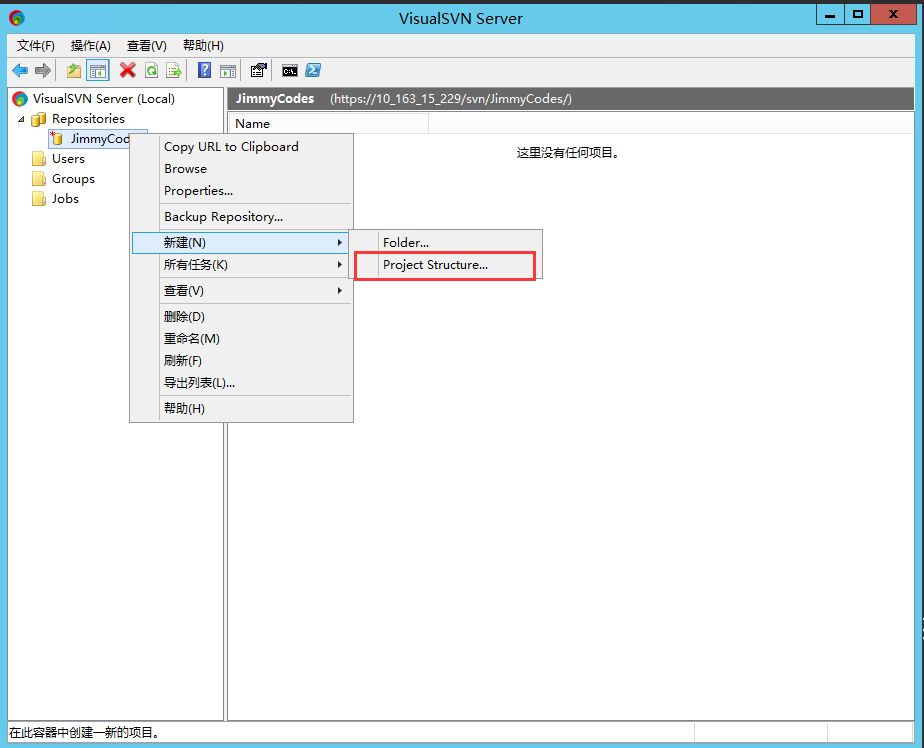
Task: Click the JimmyCodes repository icon
Action: click(57, 139)
